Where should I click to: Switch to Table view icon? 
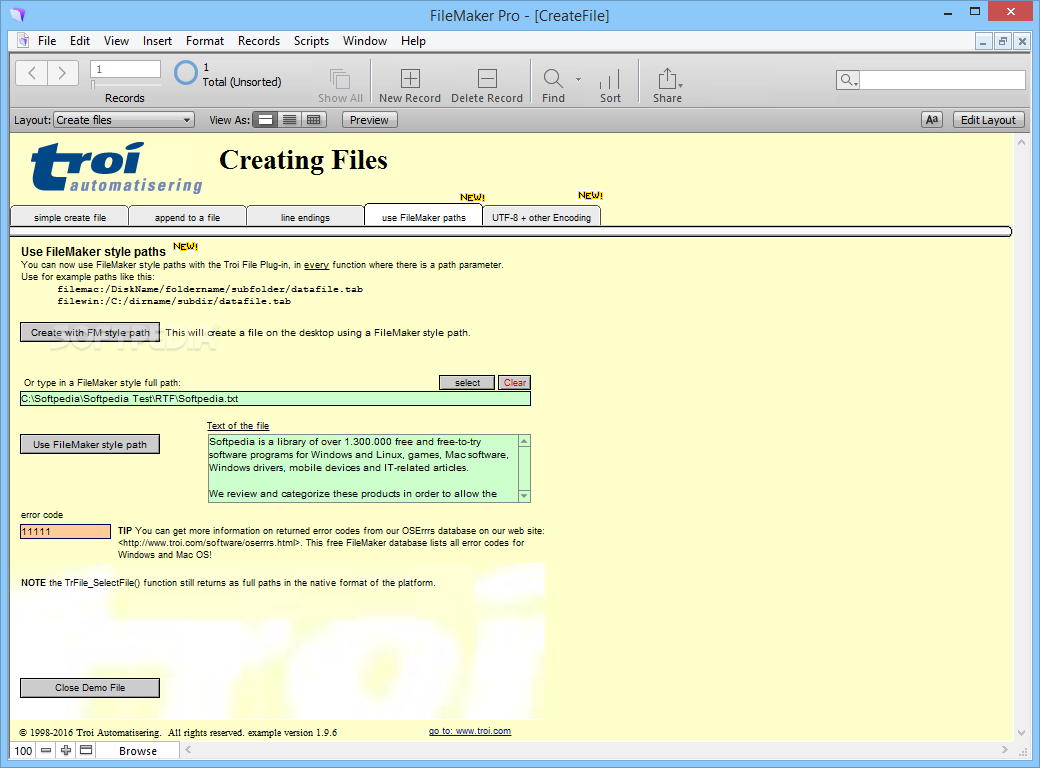point(314,120)
